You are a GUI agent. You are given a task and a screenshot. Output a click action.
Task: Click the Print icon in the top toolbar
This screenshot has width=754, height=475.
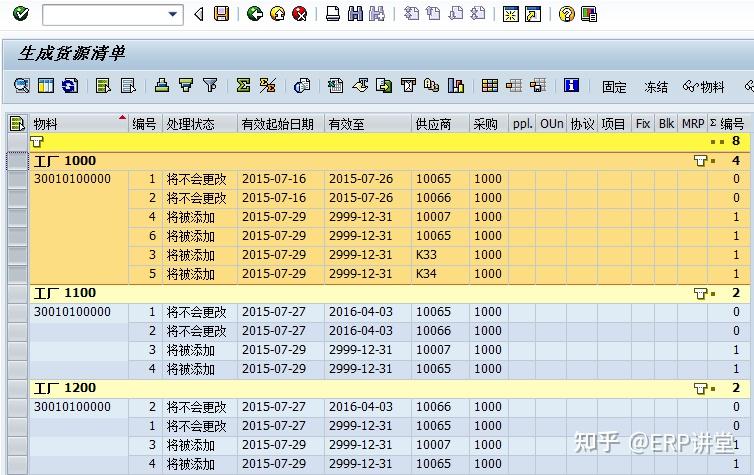pos(333,13)
